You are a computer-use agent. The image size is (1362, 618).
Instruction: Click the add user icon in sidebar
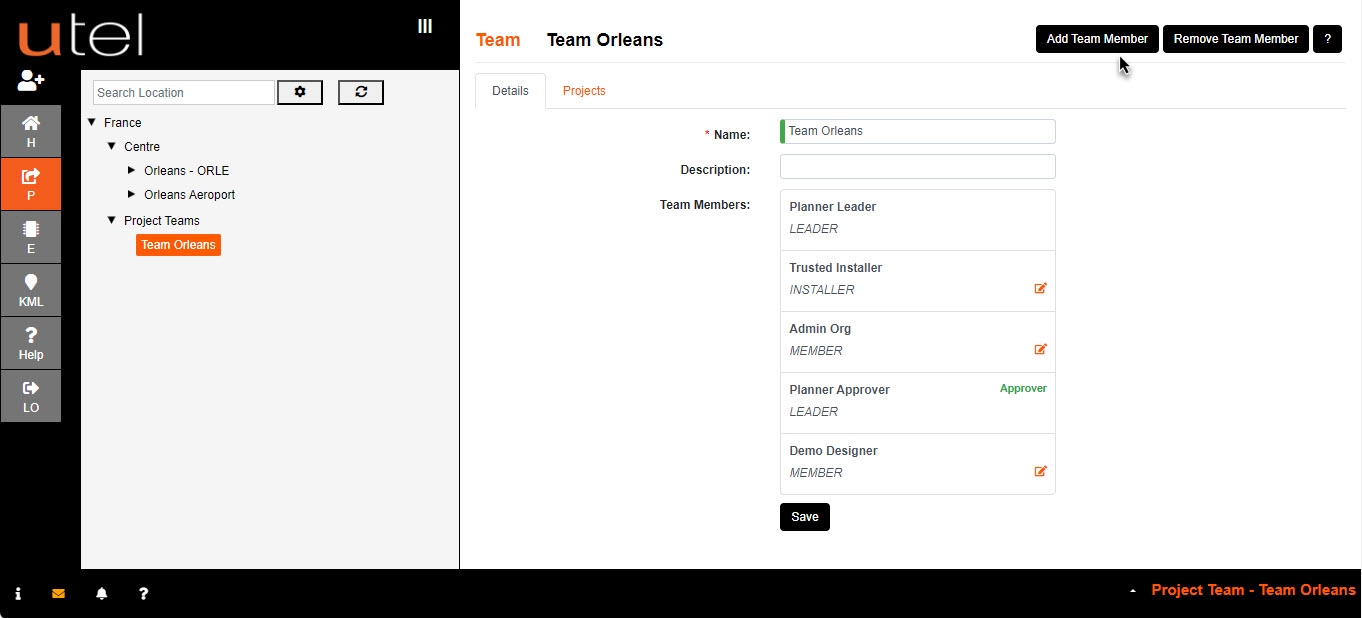(x=31, y=81)
